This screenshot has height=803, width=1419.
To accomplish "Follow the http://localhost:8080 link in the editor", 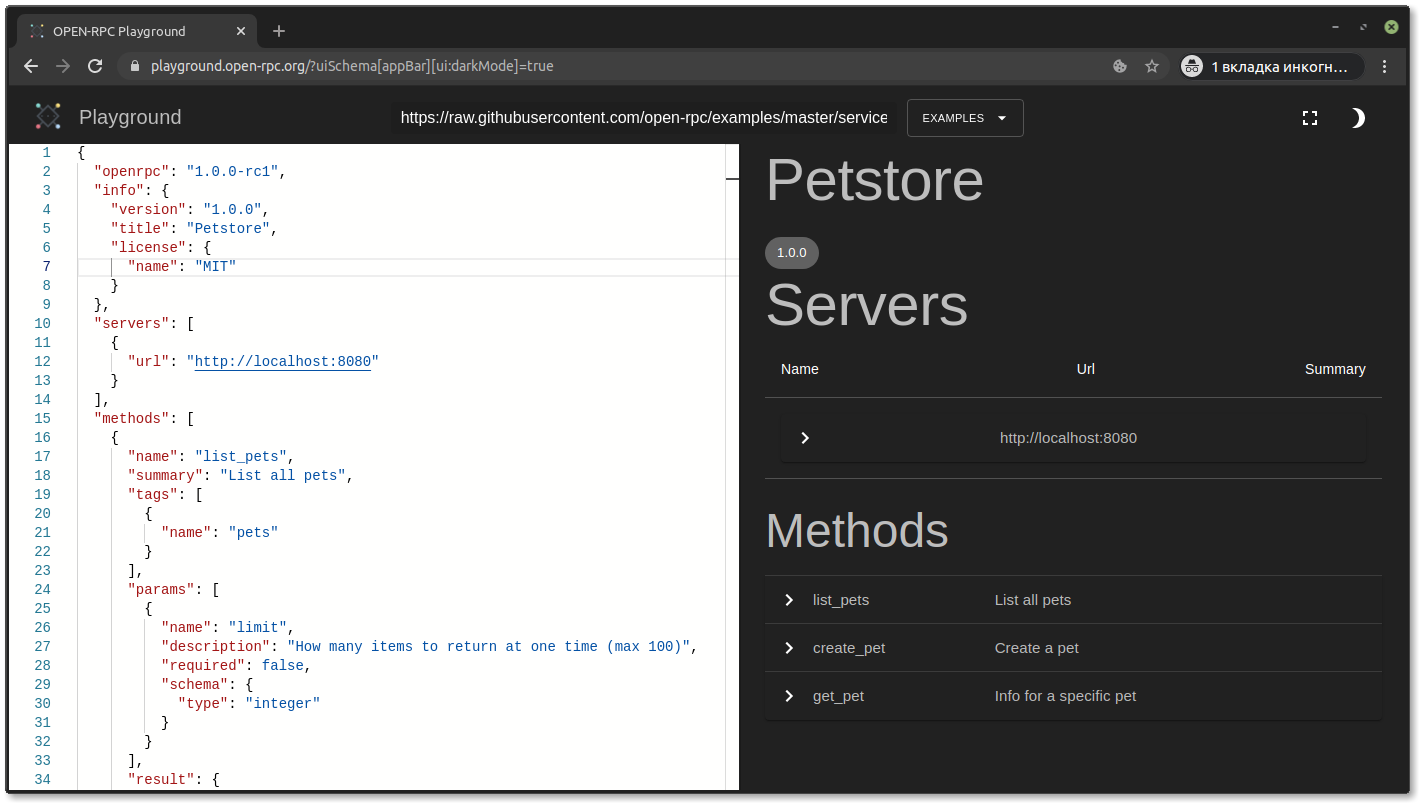I will 281,361.
